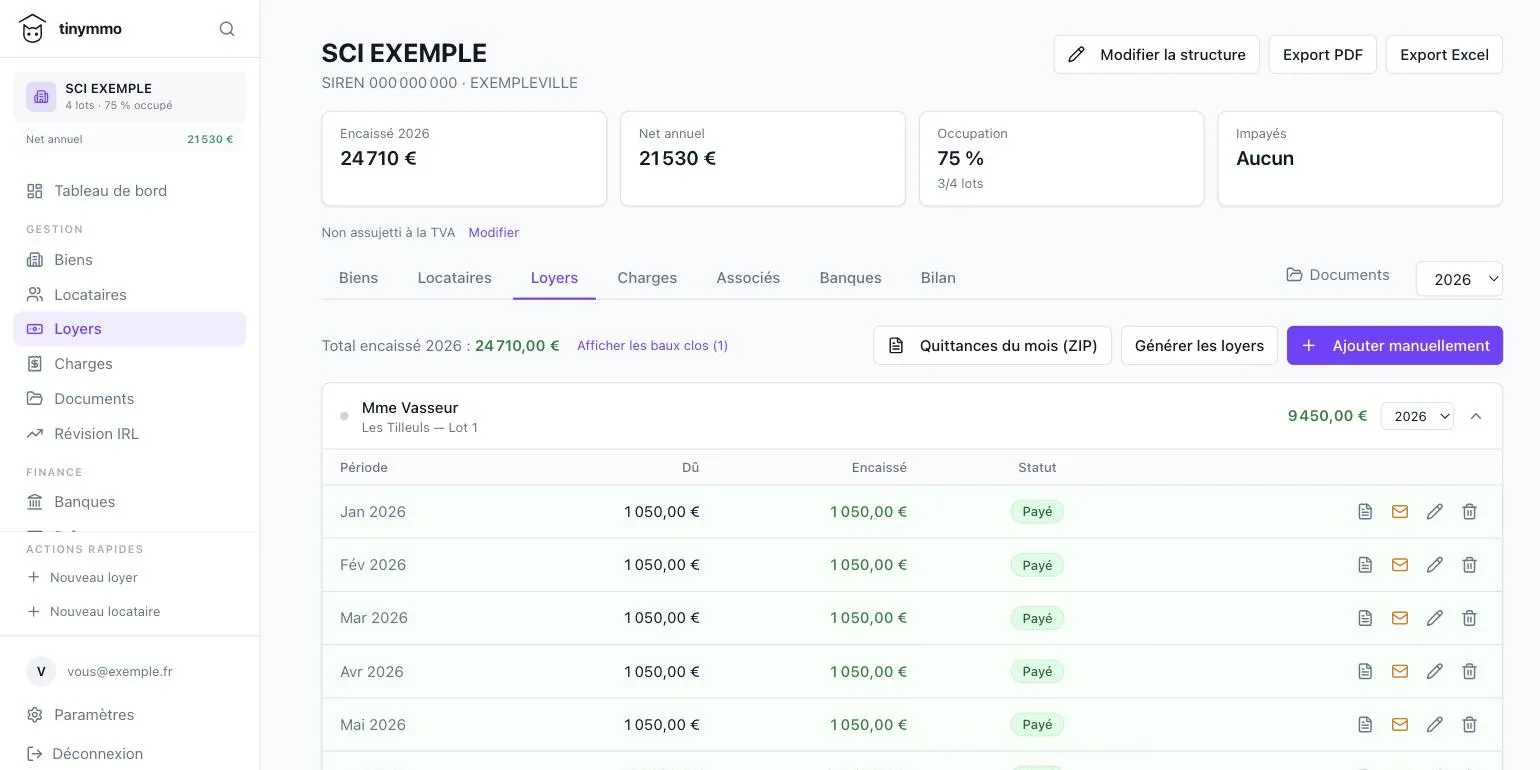Open Révision IRL in sidebar
The width and height of the screenshot is (1540, 770).
[129, 434]
